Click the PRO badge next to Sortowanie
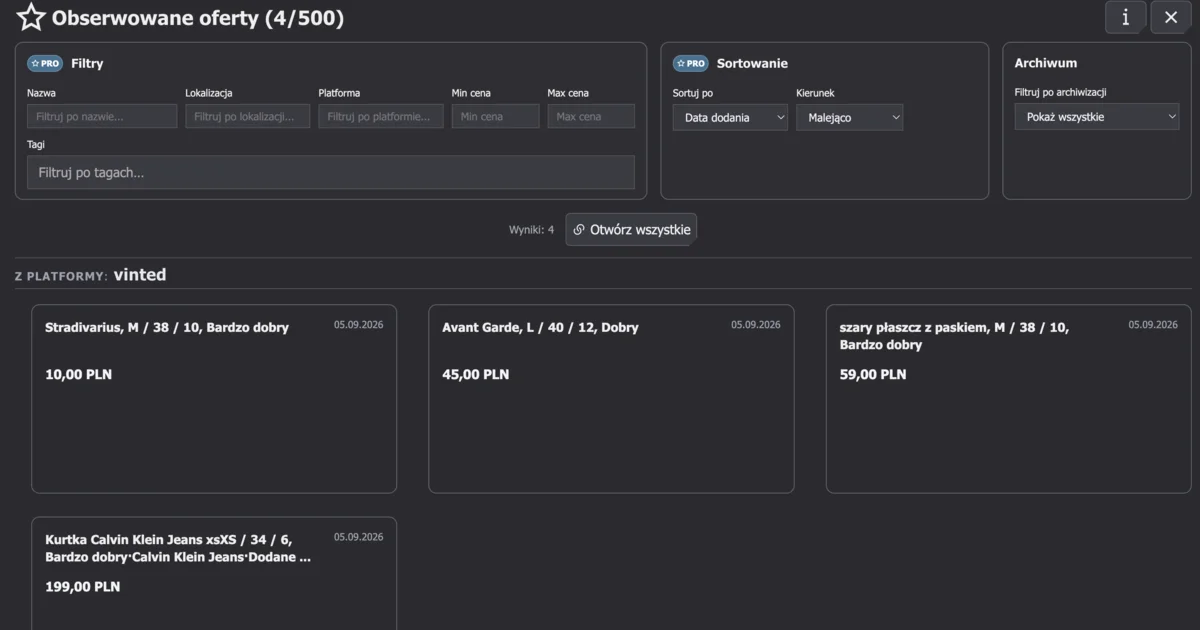This screenshot has width=1200, height=630. tap(690, 63)
